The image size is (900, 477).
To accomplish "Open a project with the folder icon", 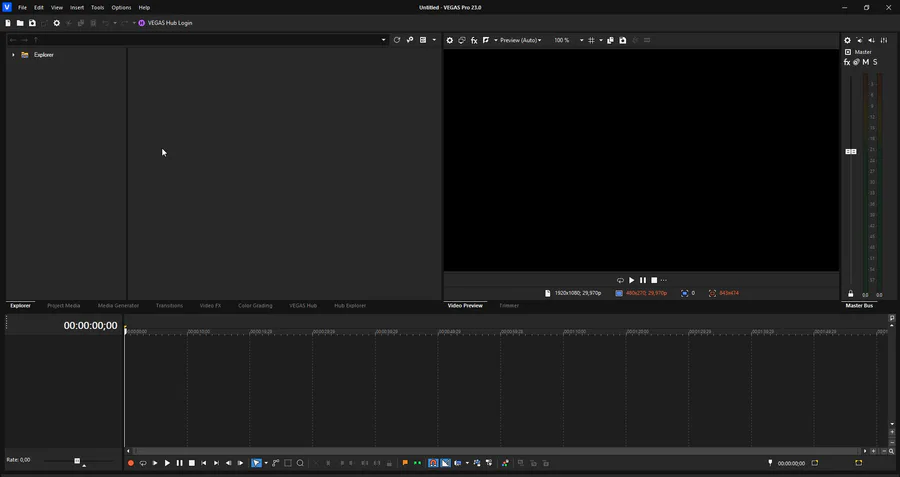I will [x=20, y=23].
